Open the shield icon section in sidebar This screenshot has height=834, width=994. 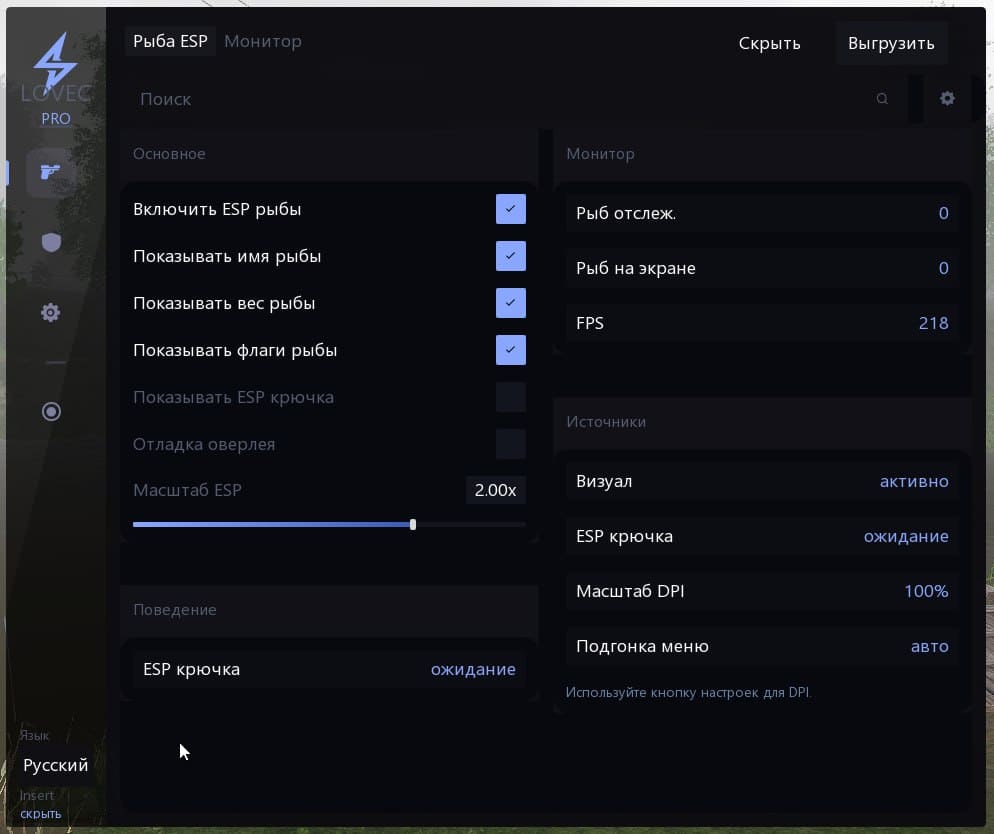tap(51, 242)
